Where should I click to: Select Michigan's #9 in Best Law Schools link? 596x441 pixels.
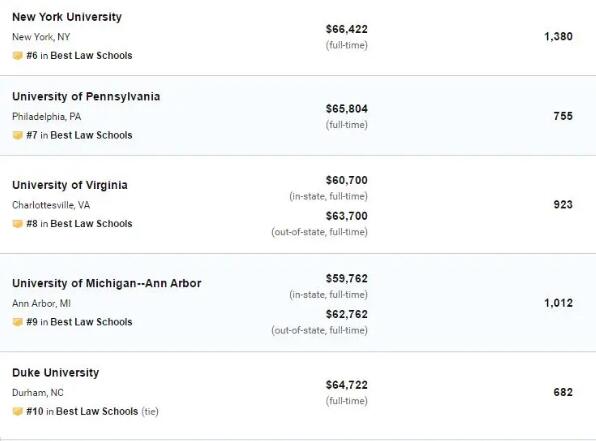tap(79, 322)
